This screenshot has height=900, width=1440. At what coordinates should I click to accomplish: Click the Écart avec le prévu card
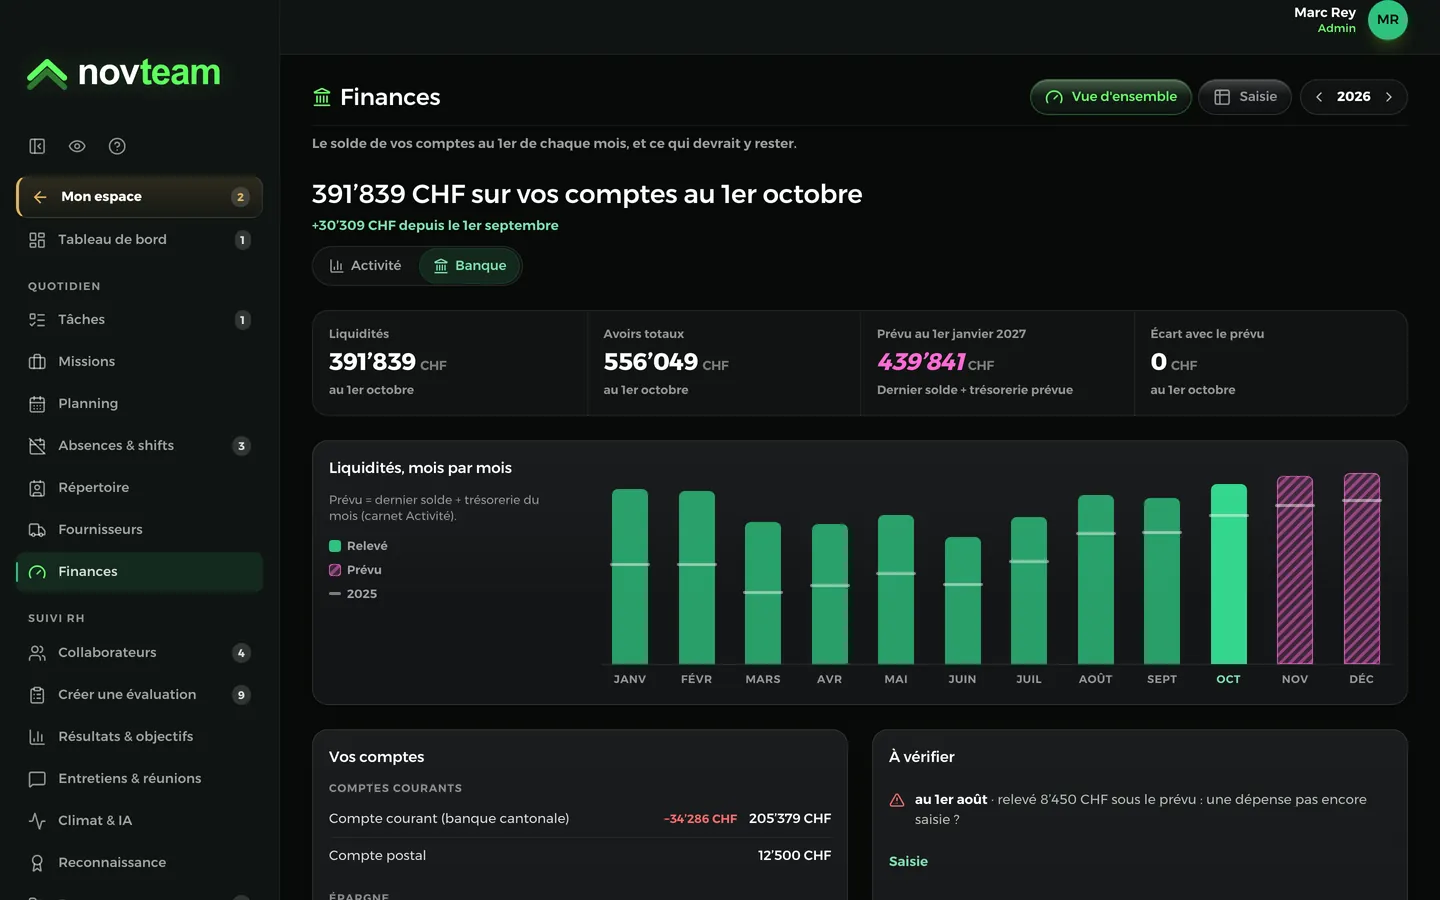[x=1271, y=363]
